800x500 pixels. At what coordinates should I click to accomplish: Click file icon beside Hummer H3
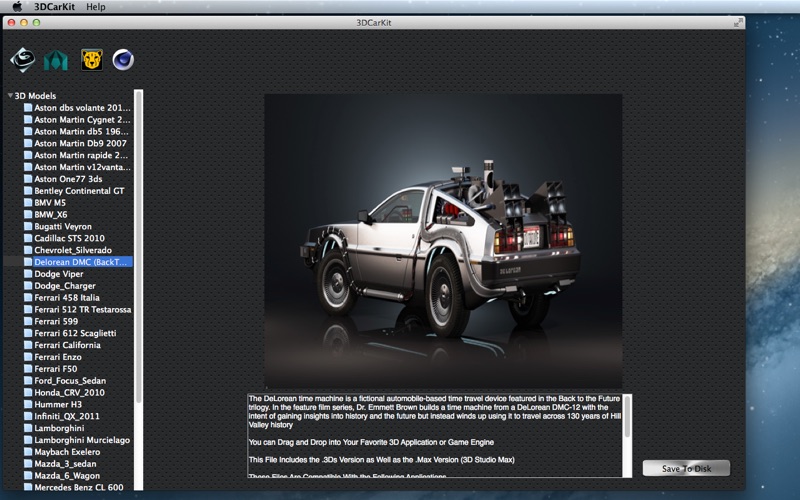(x=28, y=404)
